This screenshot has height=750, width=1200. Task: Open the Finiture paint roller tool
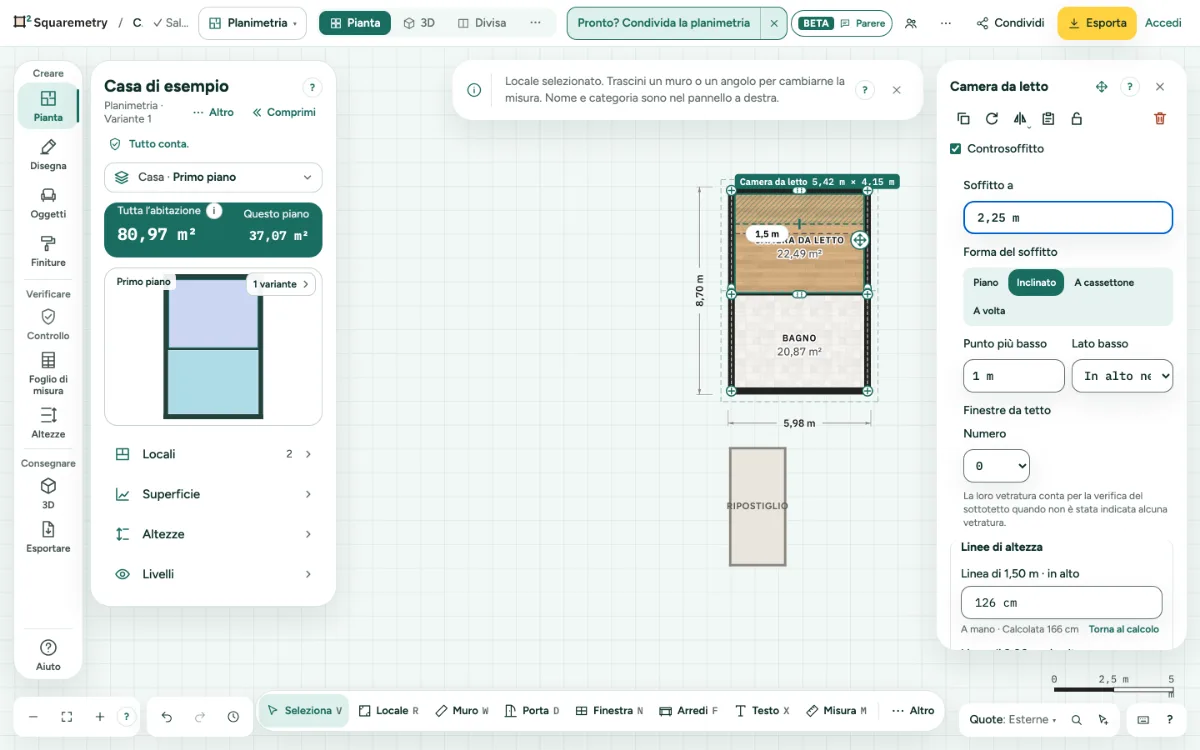click(48, 252)
